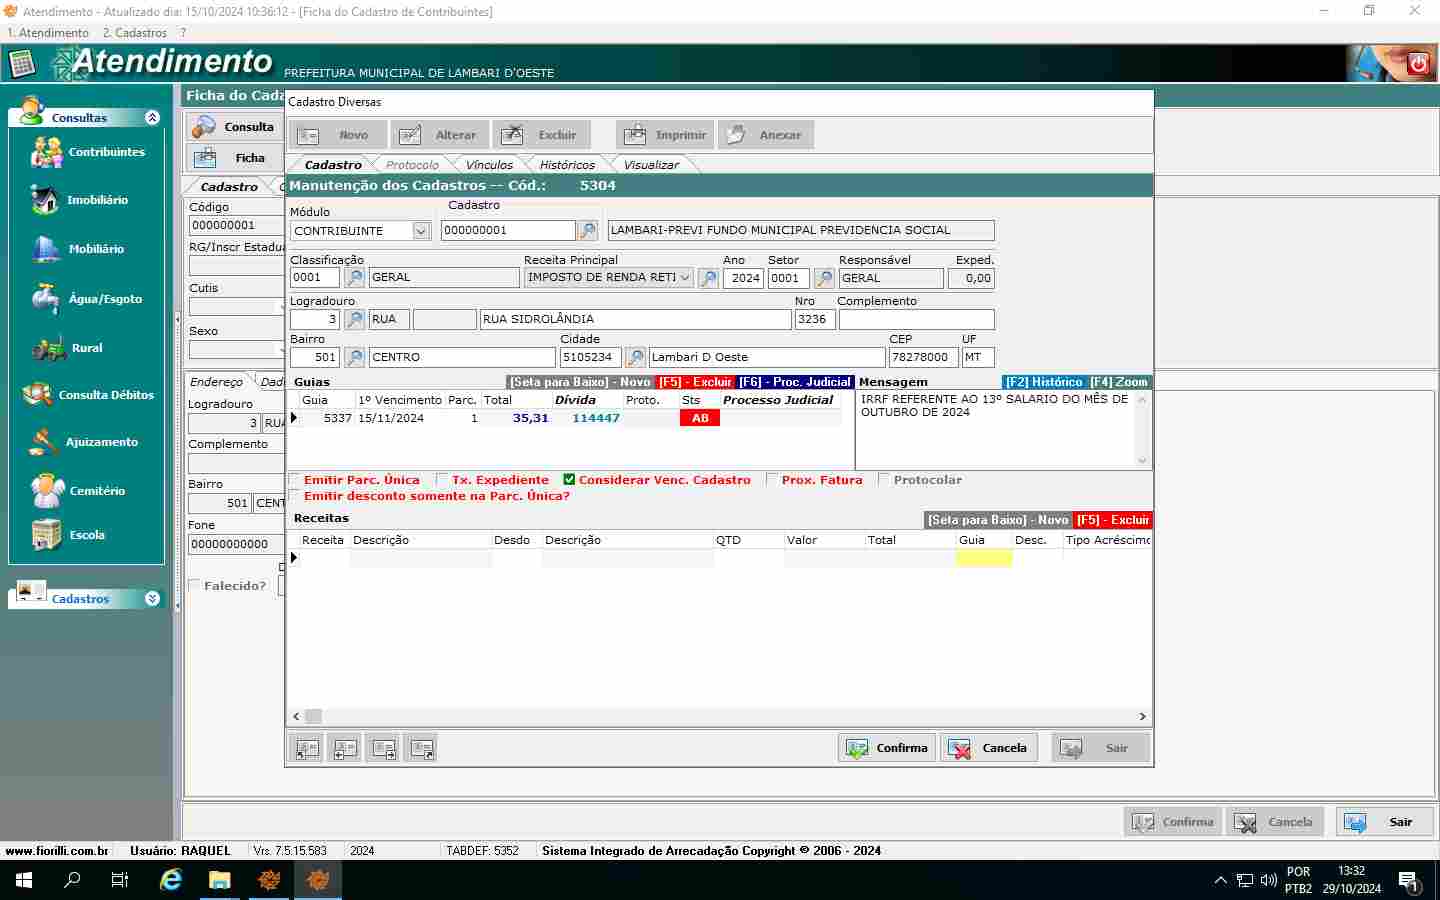Open Internet Explorer from the taskbar
Image resolution: width=1440 pixels, height=900 pixels.
point(171,880)
